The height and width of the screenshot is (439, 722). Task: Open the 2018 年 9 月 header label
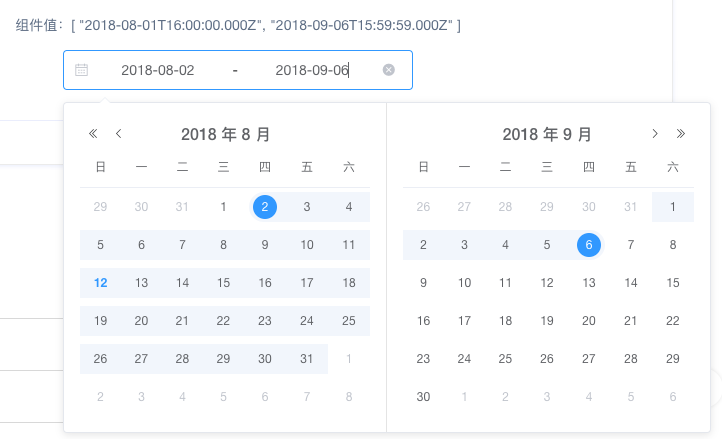point(547,134)
